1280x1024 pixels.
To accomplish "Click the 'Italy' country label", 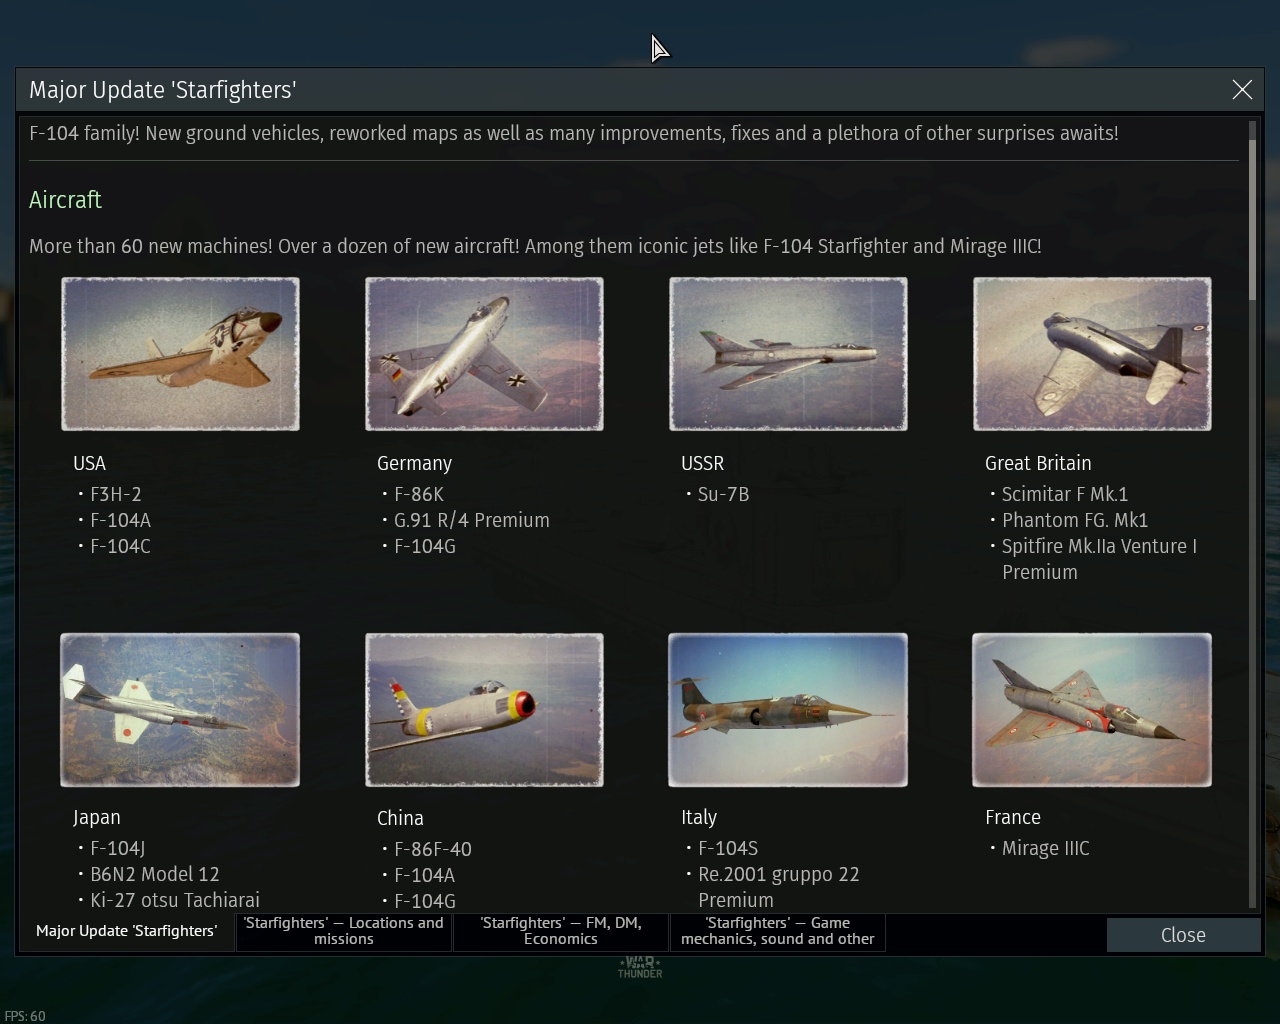I will click(x=699, y=818).
